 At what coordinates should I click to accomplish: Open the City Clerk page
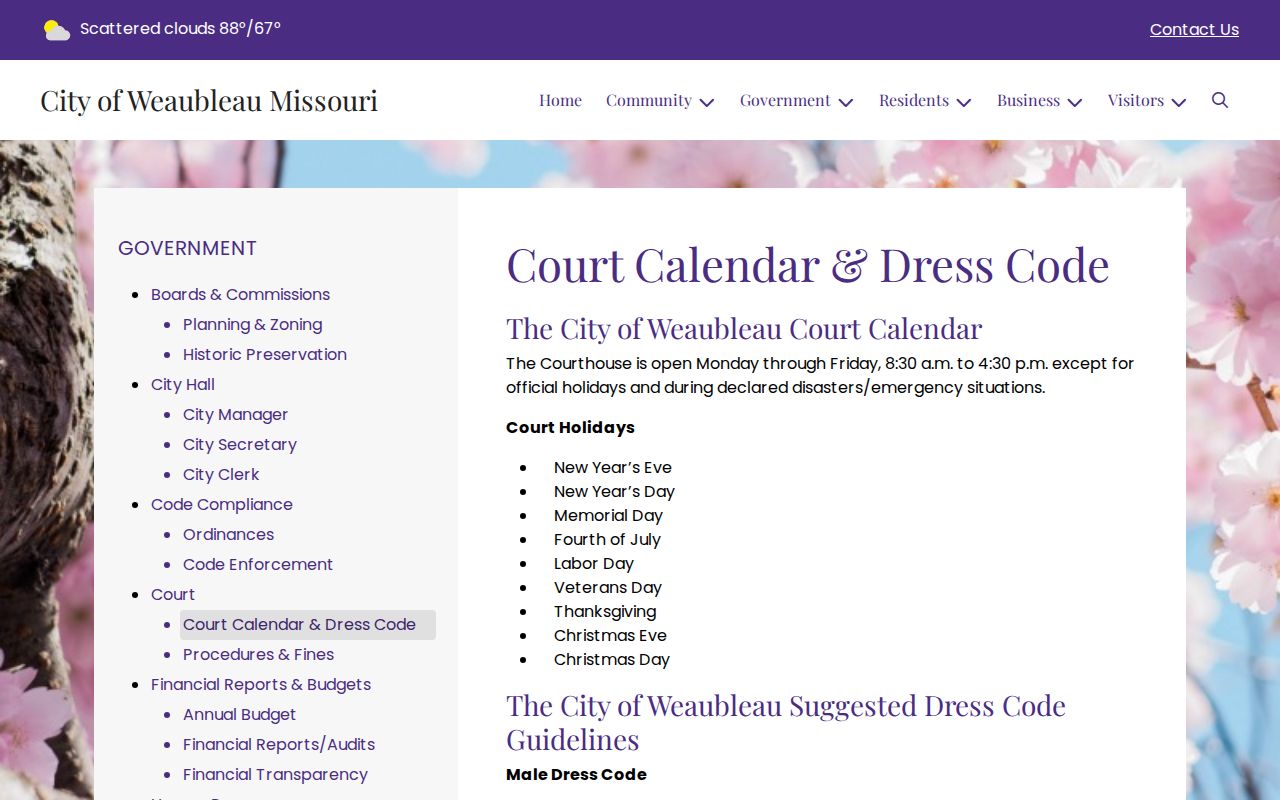(x=221, y=474)
